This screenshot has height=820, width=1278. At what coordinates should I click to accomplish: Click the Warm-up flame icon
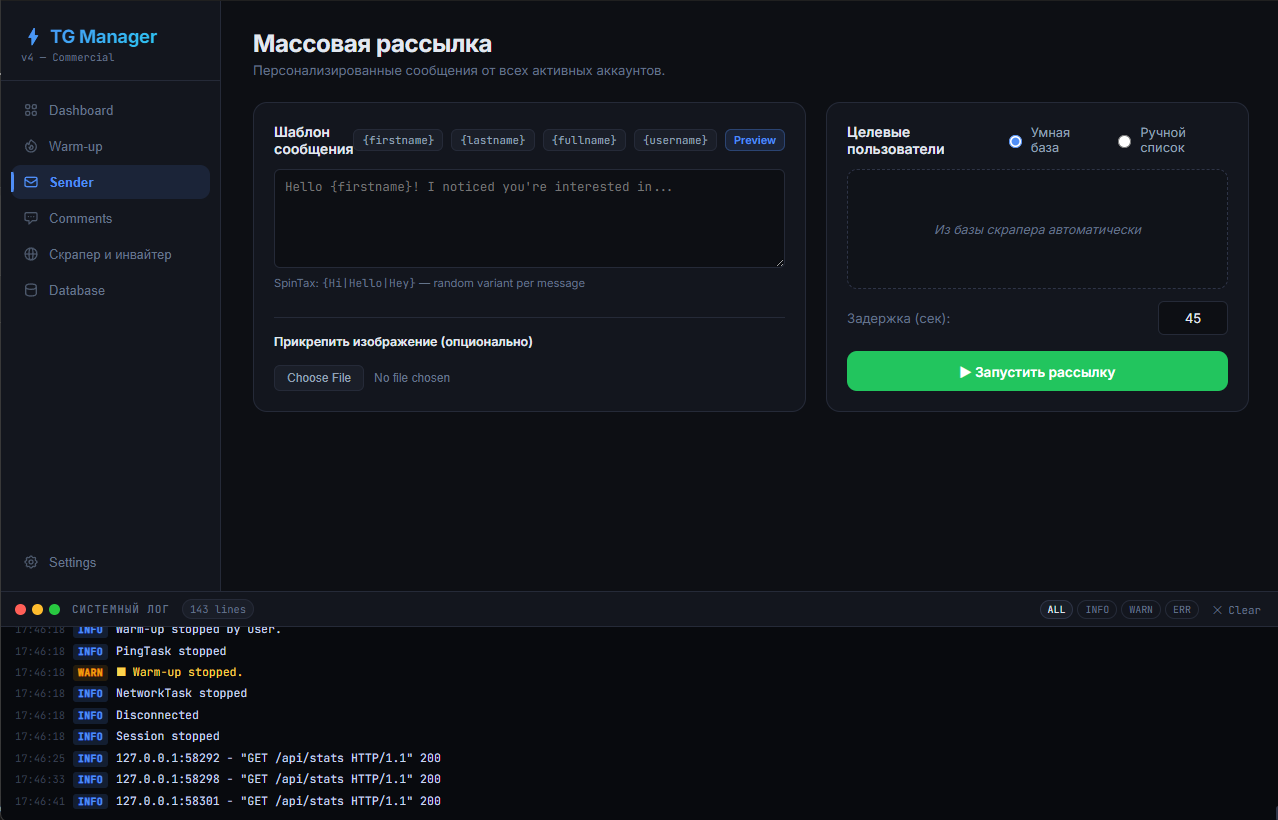[x=31, y=146]
